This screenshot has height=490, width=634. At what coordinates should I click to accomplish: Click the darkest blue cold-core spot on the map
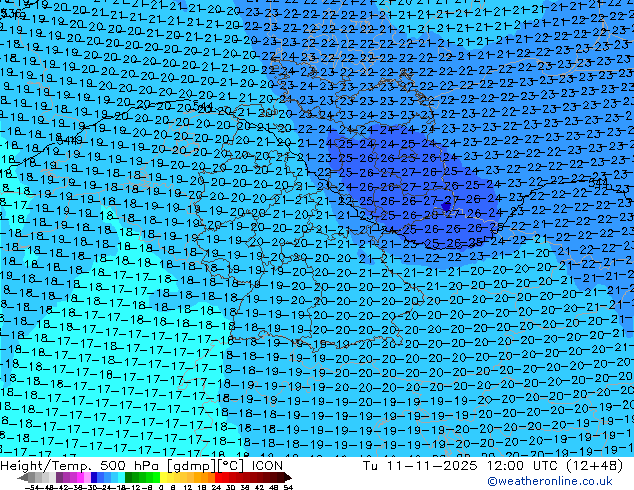(446, 207)
